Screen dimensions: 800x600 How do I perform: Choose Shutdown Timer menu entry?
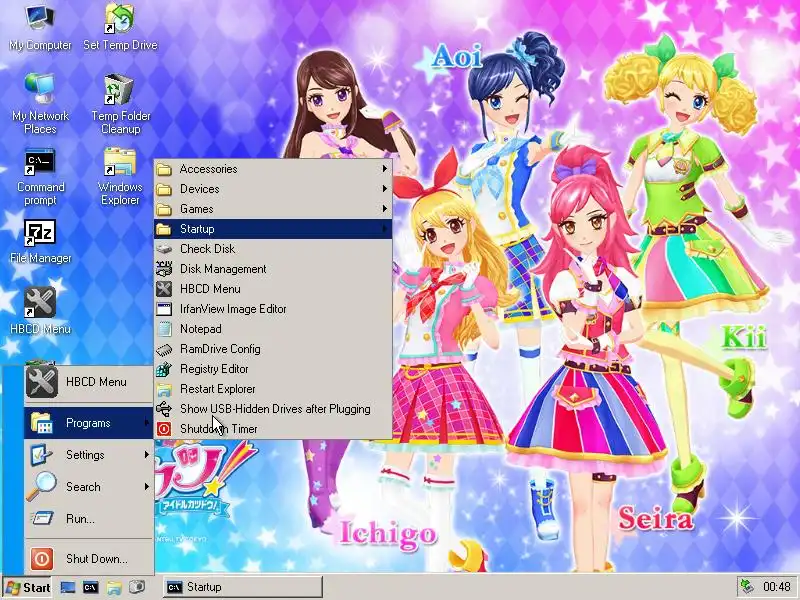point(273,429)
